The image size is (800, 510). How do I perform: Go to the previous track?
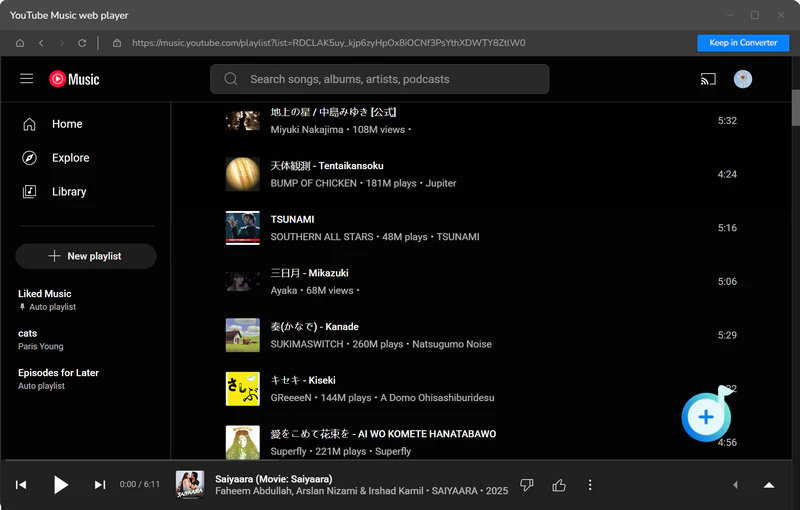(21, 485)
